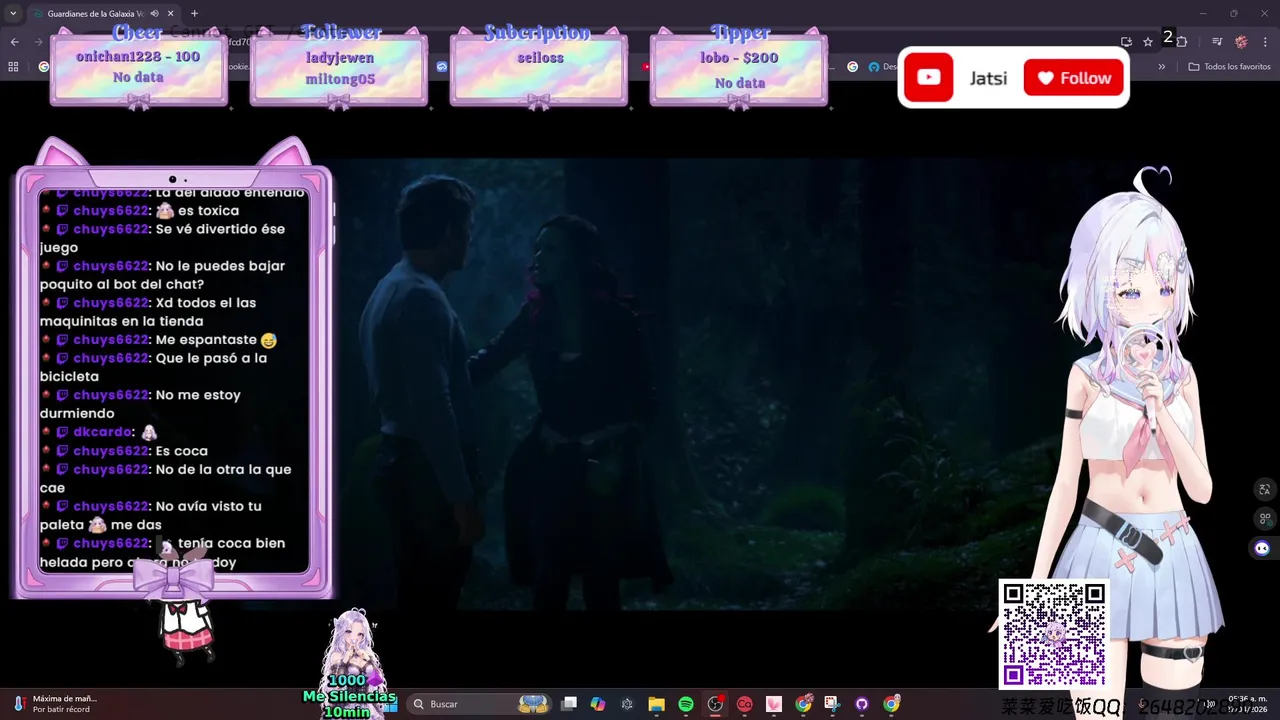Open the Chrome extensions puzzle icon
The image size is (1280, 720).
coord(1182,42)
